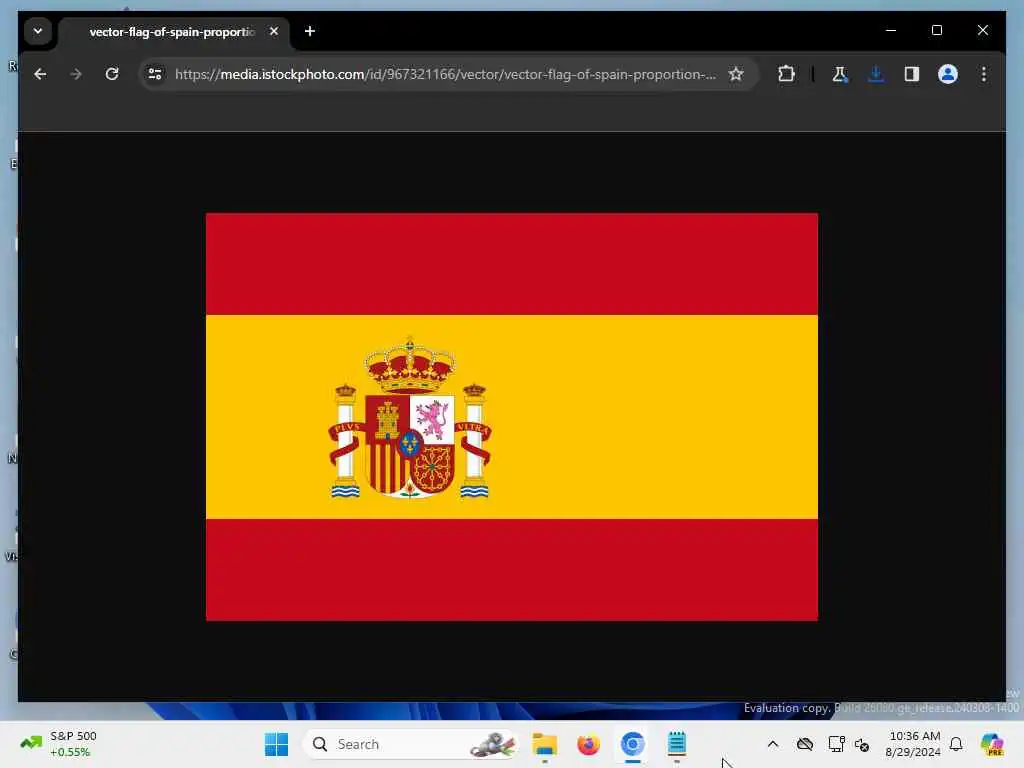
Task: Open File Explorer from the taskbar
Action: 544,744
